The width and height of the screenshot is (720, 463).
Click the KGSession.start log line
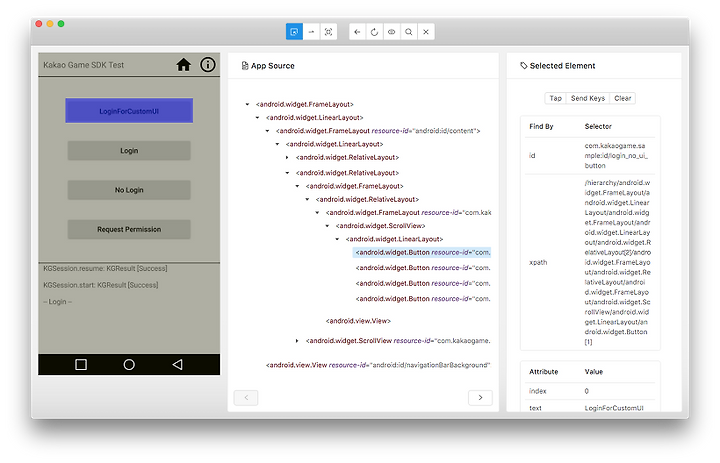(101, 285)
